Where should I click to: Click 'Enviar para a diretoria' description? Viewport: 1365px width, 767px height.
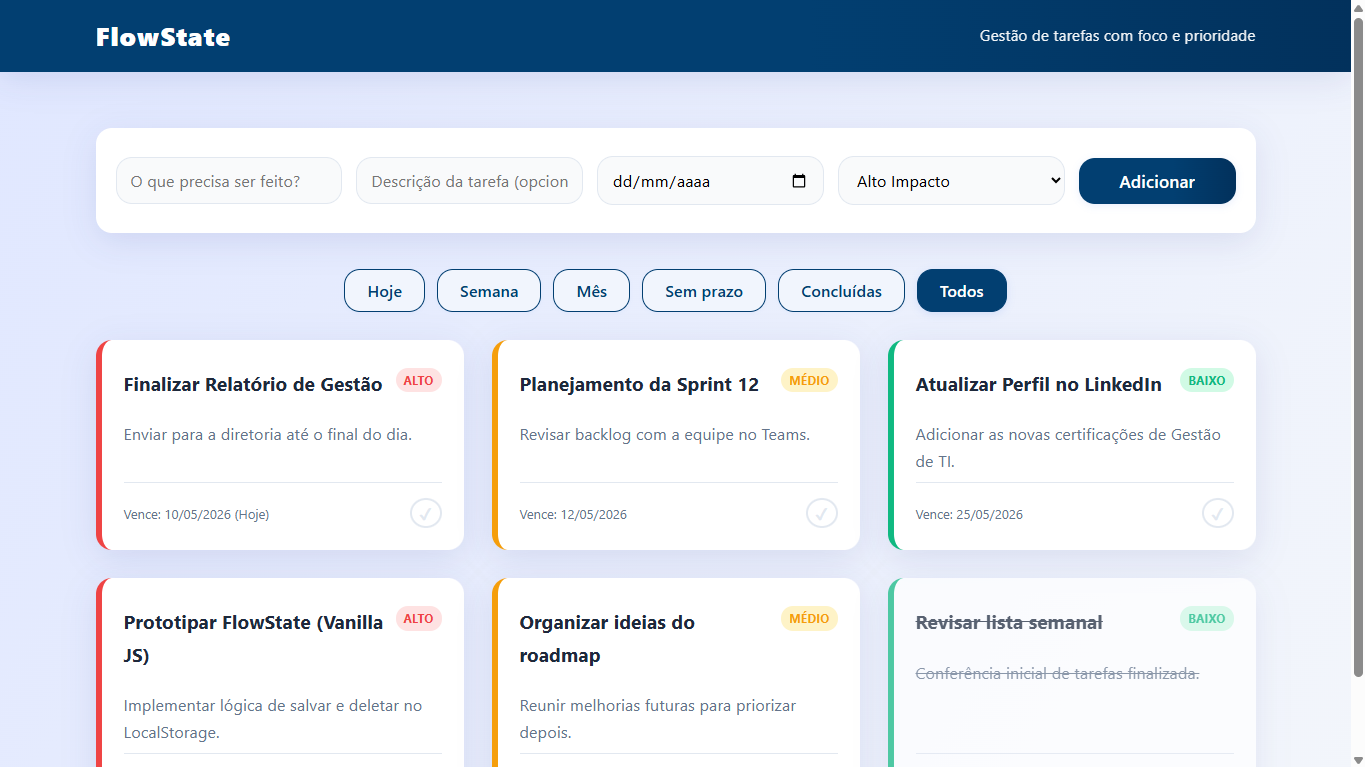click(x=268, y=434)
